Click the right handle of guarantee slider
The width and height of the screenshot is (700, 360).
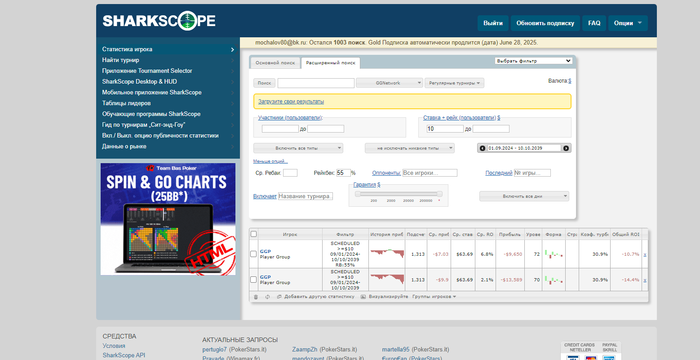click(440, 194)
